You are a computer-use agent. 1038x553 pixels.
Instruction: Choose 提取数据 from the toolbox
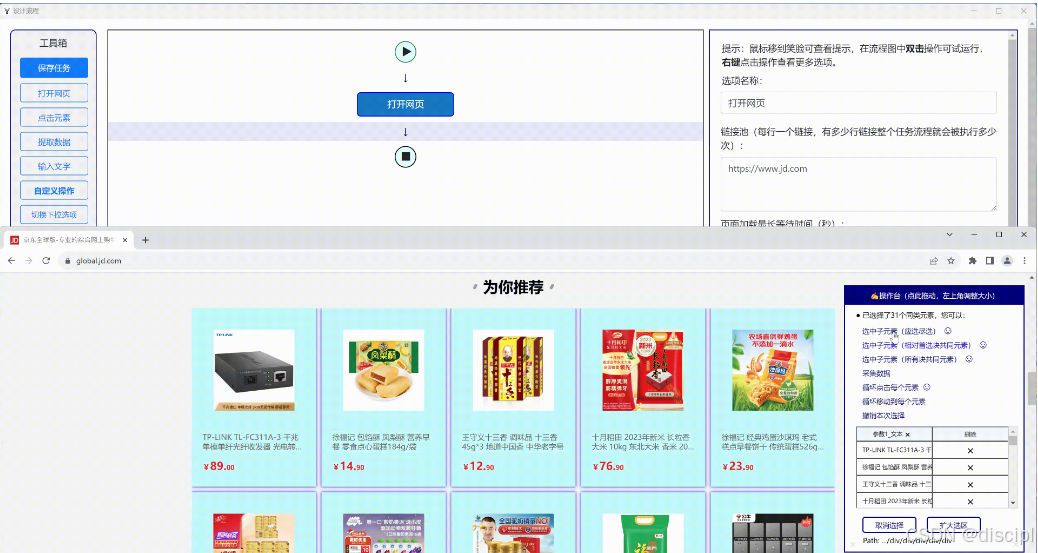[54, 142]
